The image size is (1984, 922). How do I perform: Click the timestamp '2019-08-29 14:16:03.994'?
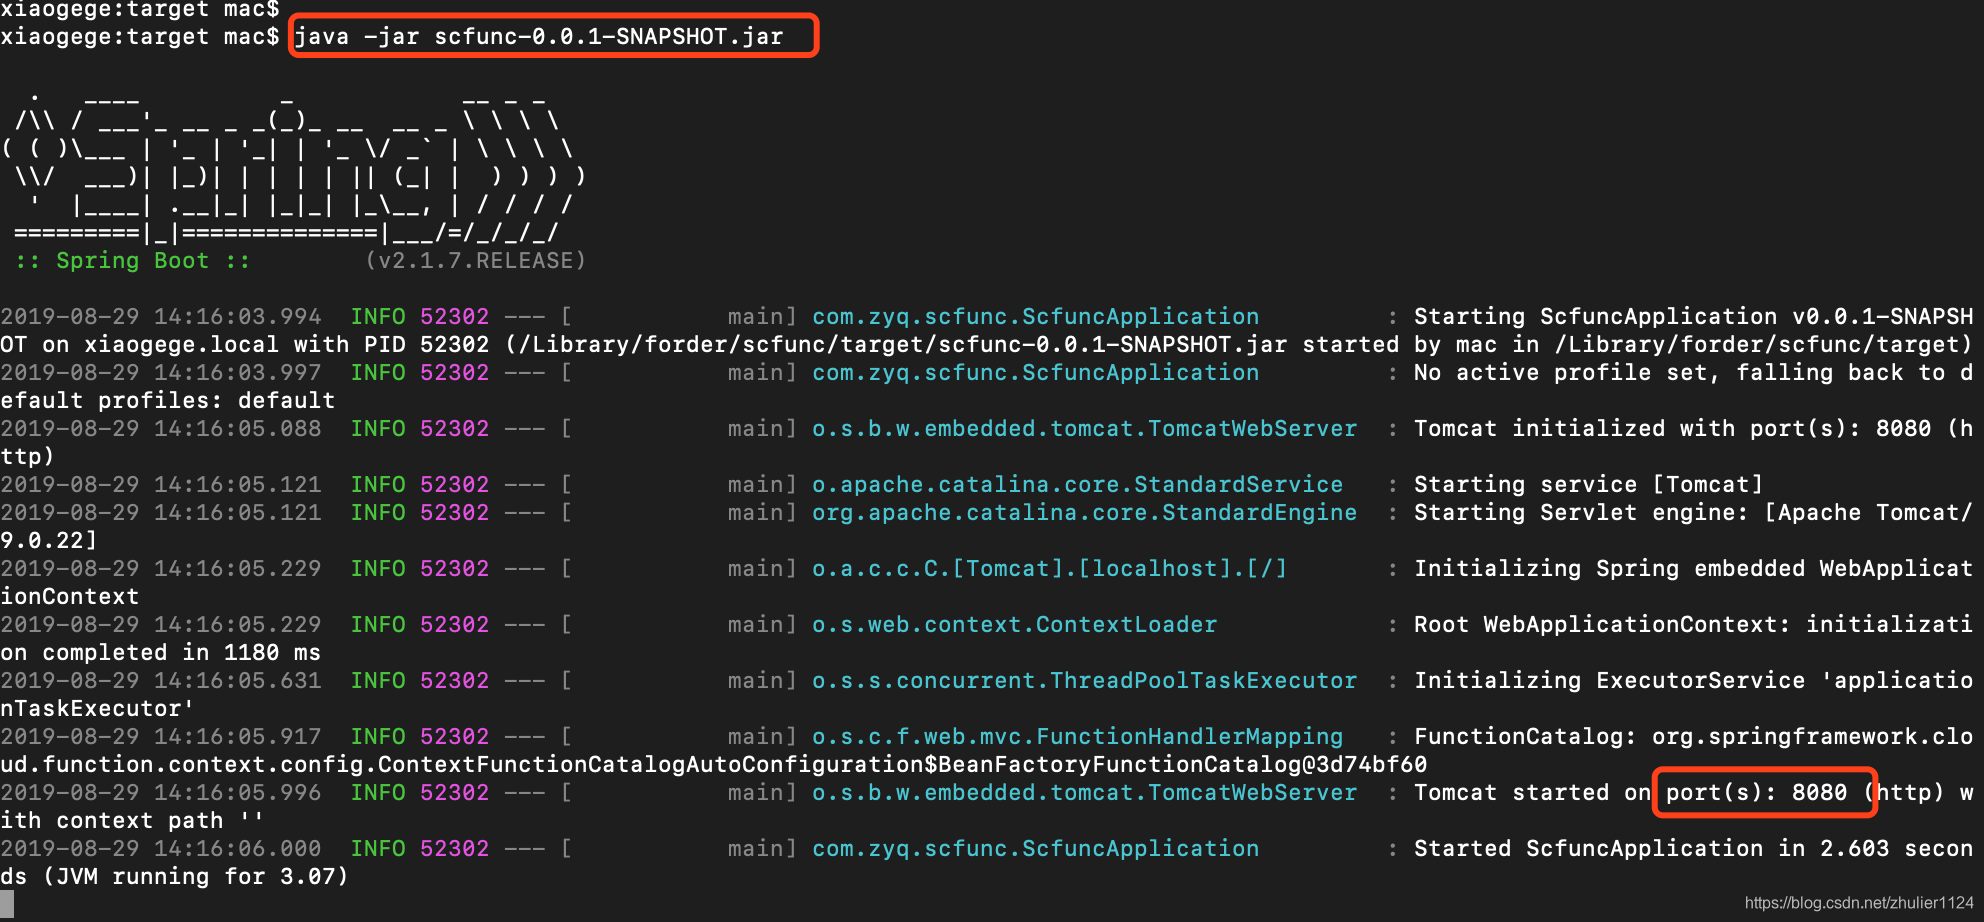[x=161, y=317]
